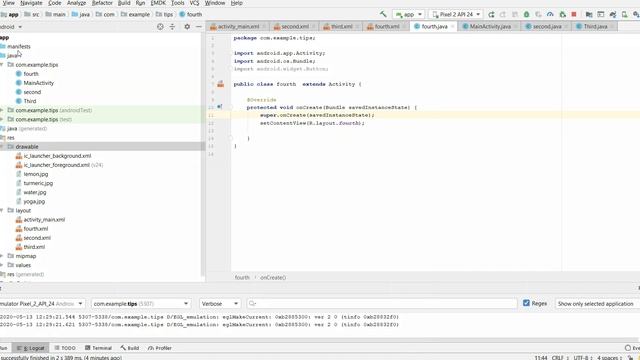The width and height of the screenshot is (640, 360).
Task: Open the Verbose log level dropdown
Action: (x=220, y=304)
